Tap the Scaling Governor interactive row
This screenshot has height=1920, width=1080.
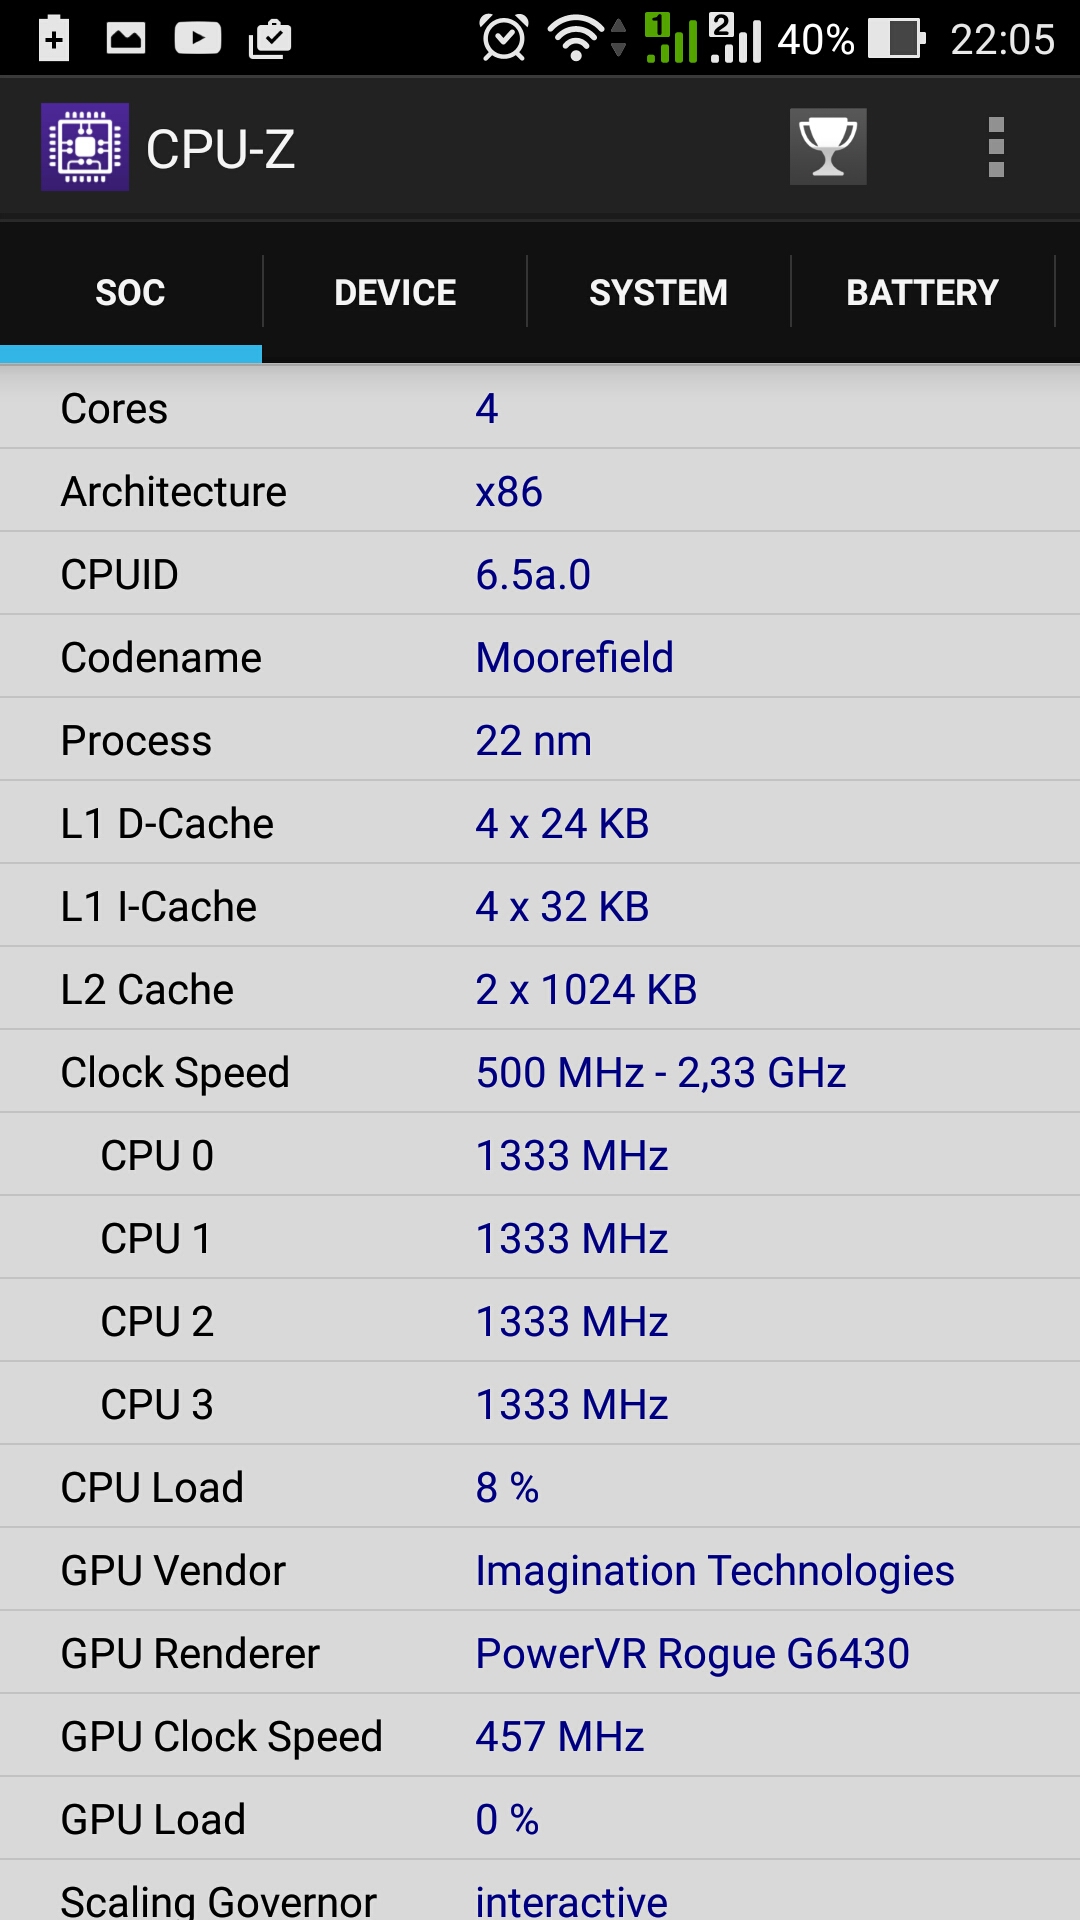540,1897
